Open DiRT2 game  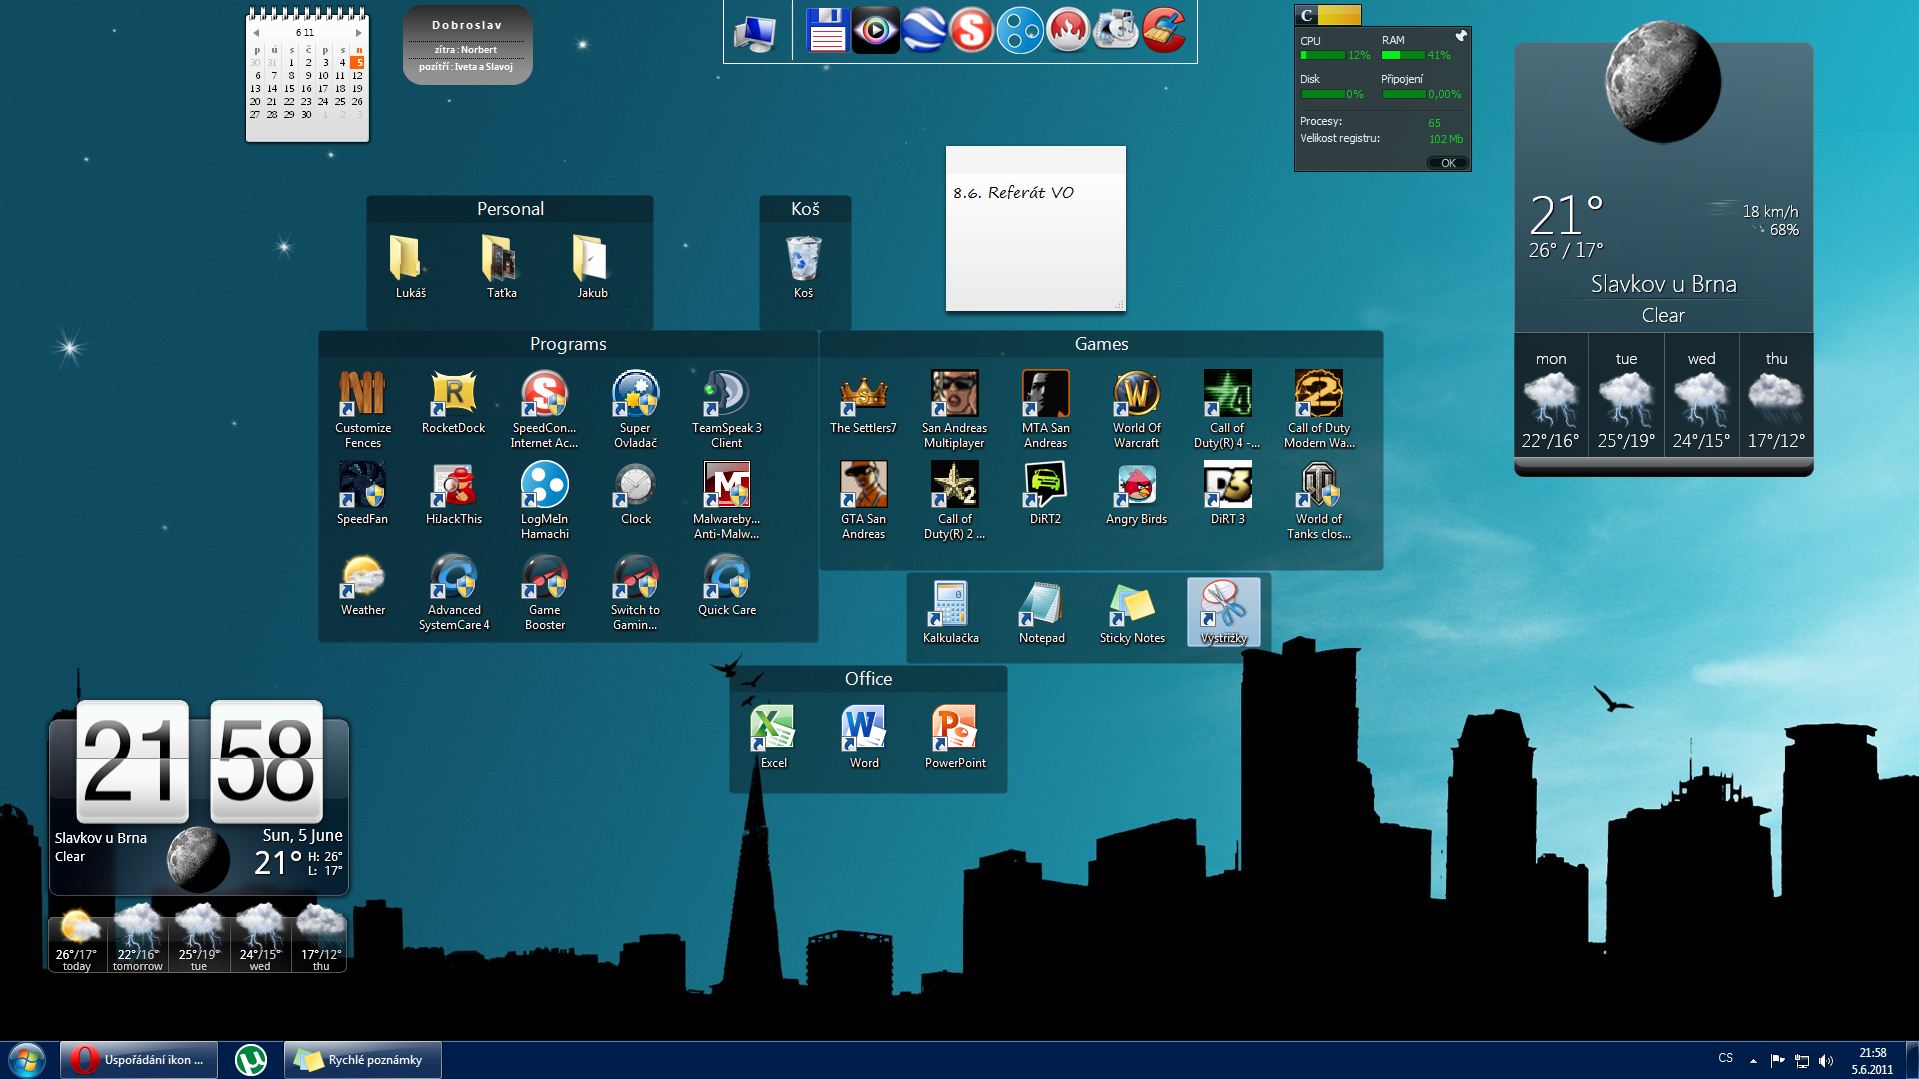pyautogui.click(x=1045, y=494)
